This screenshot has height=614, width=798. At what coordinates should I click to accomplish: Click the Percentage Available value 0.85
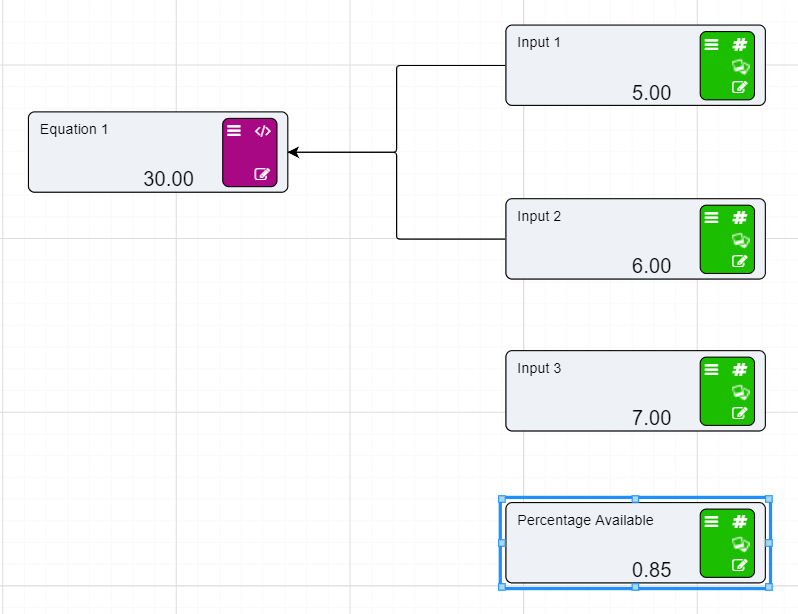(x=651, y=570)
